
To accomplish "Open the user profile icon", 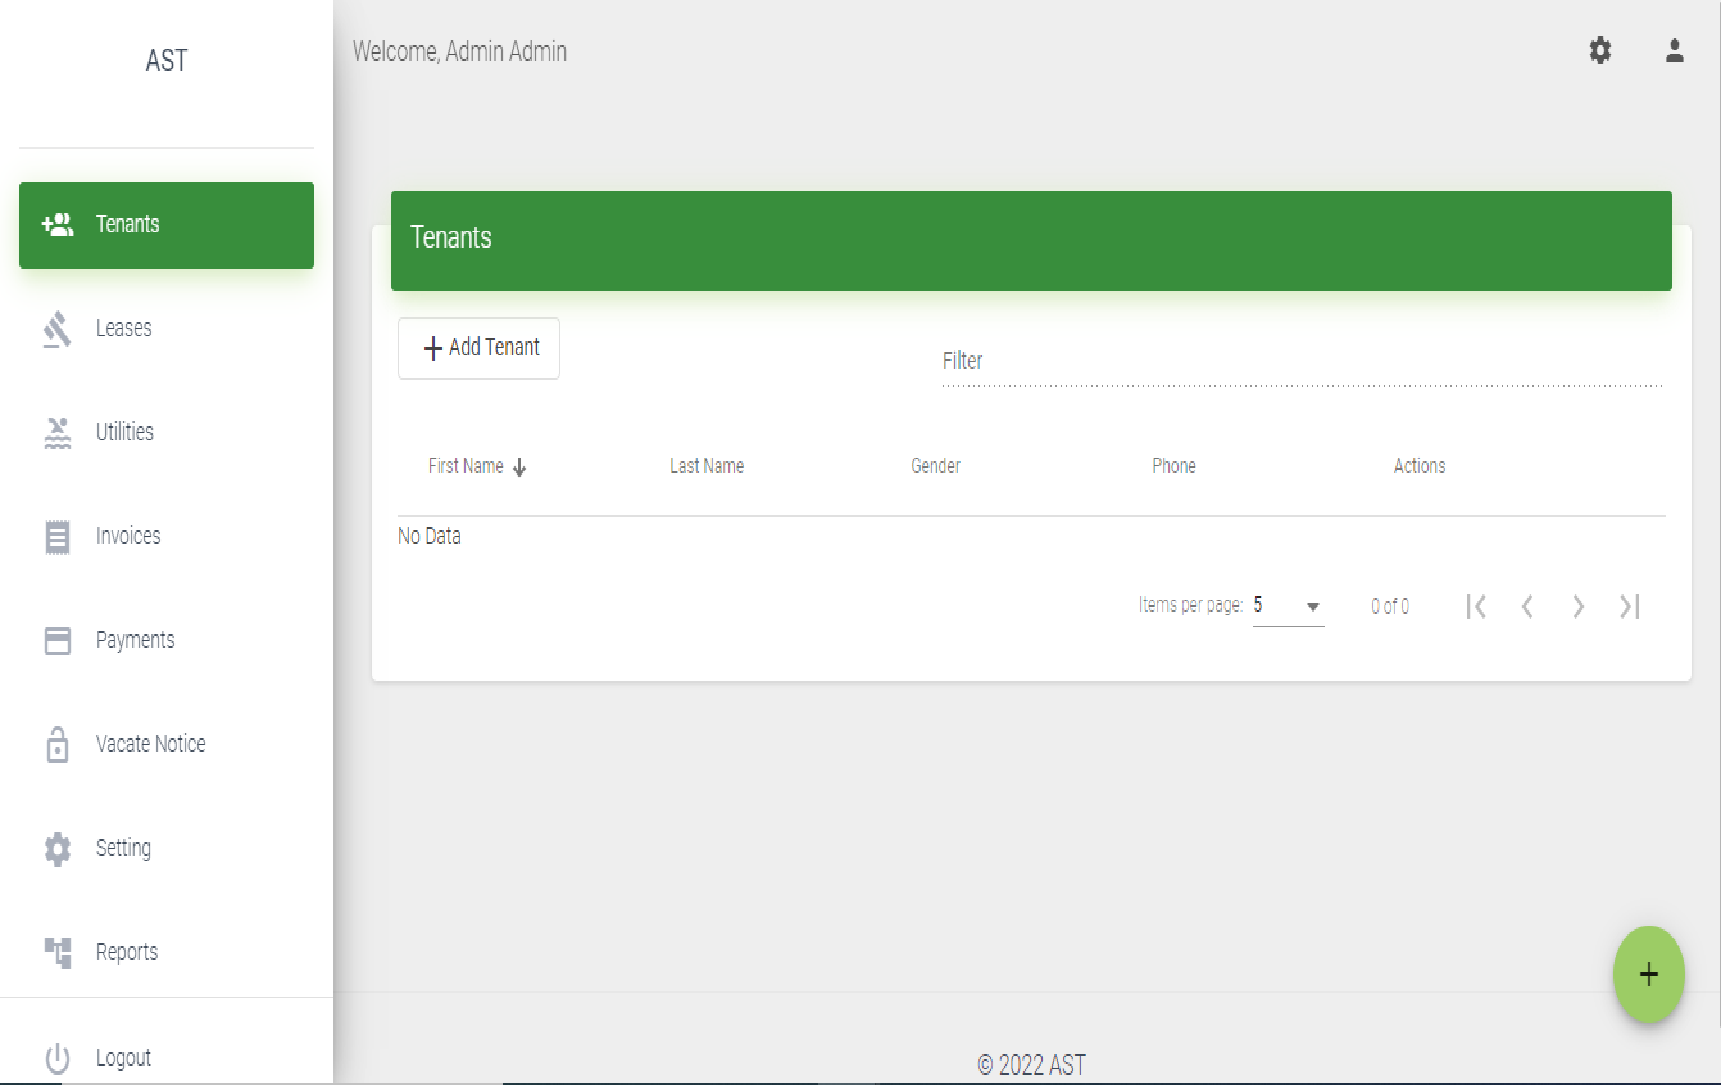I will 1674,51.
